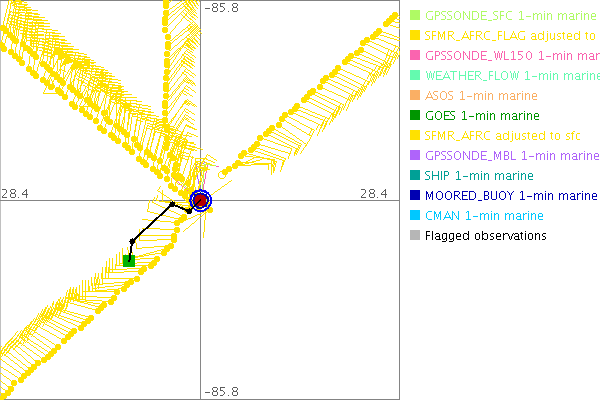Click the GPSSONDE_SFC light green legend swatch
Image resolution: width=600 pixels, height=400 pixels.
click(415, 16)
